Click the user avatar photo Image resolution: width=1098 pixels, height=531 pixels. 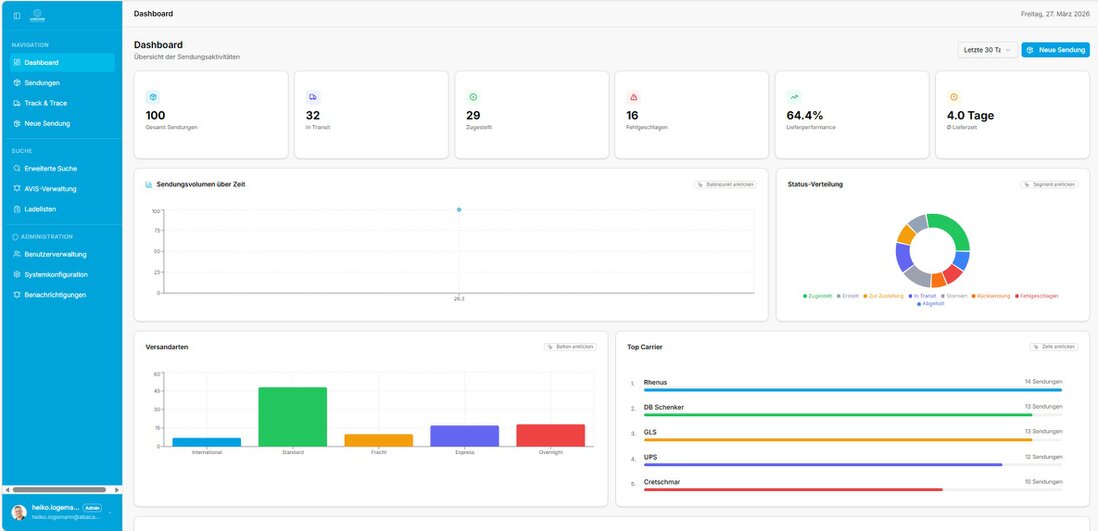[x=19, y=512]
